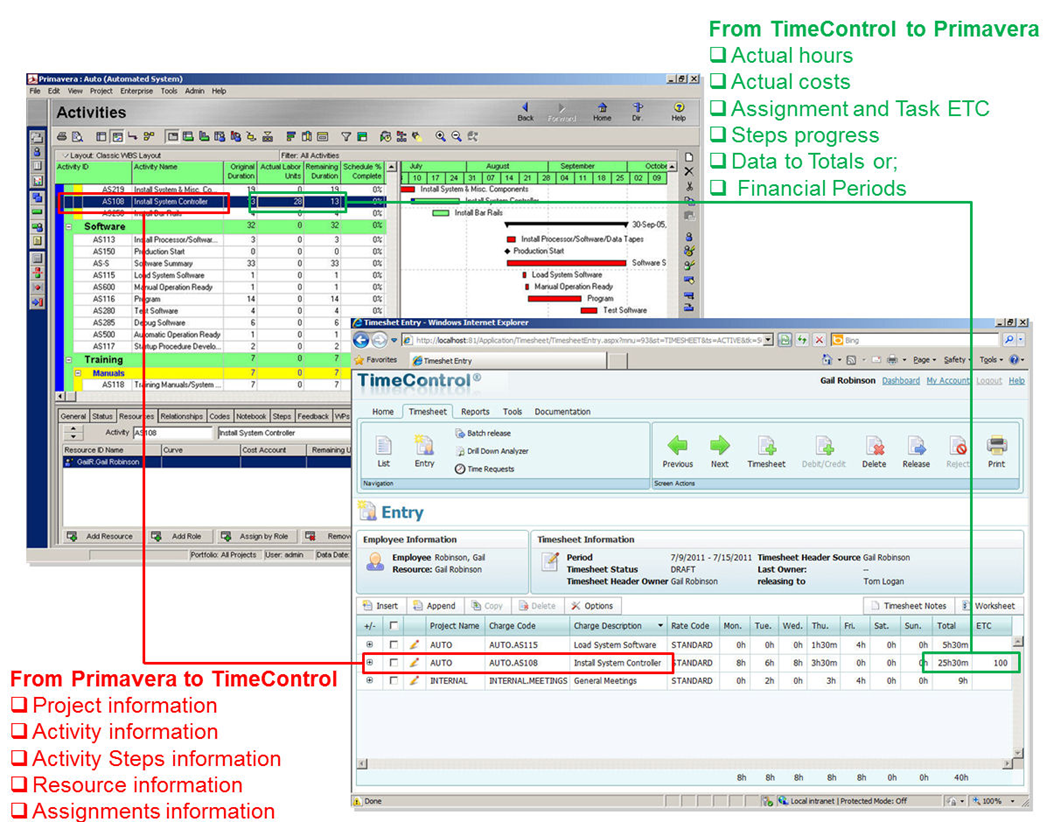
Task: Open the TimeControl Entry navigation icon
Action: tap(425, 452)
